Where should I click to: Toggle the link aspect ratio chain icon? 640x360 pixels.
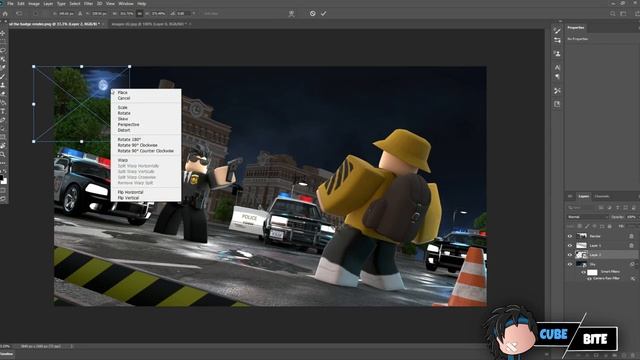click(140, 13)
